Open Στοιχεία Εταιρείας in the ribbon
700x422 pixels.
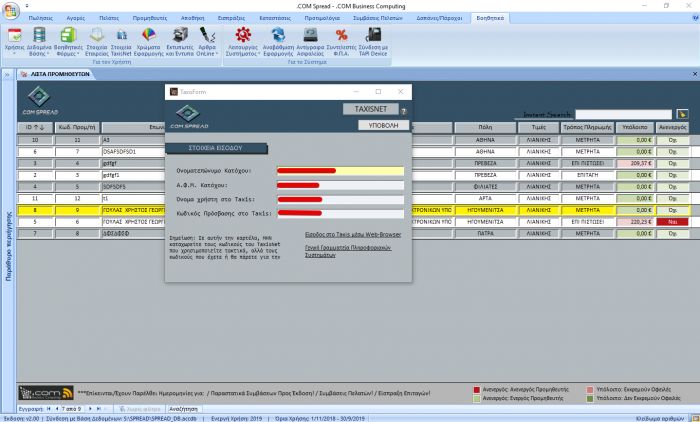(97, 42)
